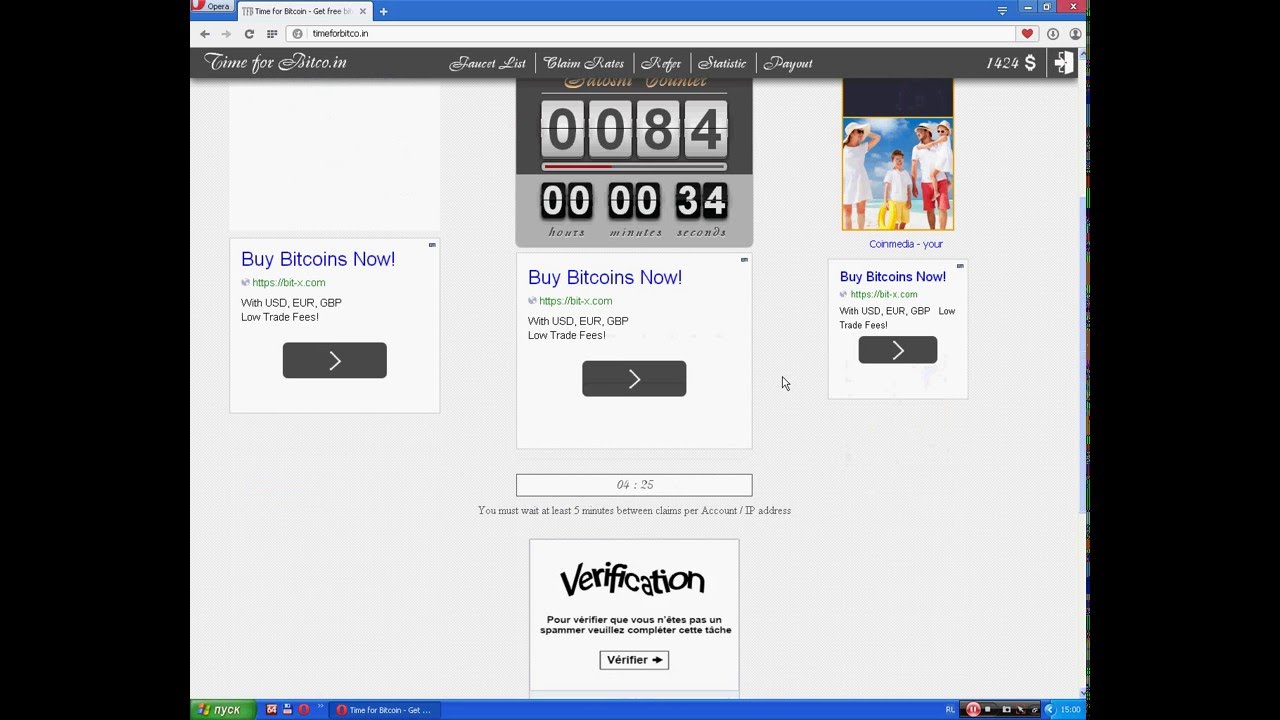Click the red Satoshi counter progress bar
The width and height of the screenshot is (1280, 720).
tap(634, 166)
